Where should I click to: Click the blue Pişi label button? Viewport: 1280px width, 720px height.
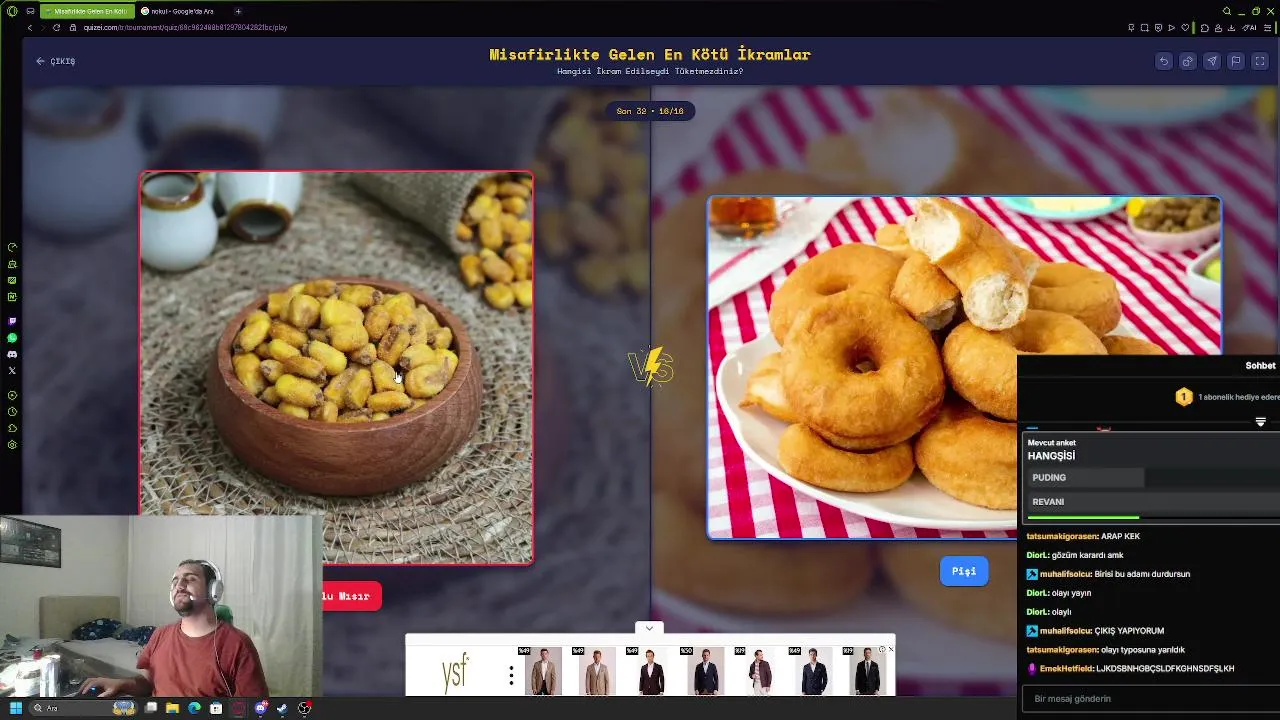click(964, 571)
